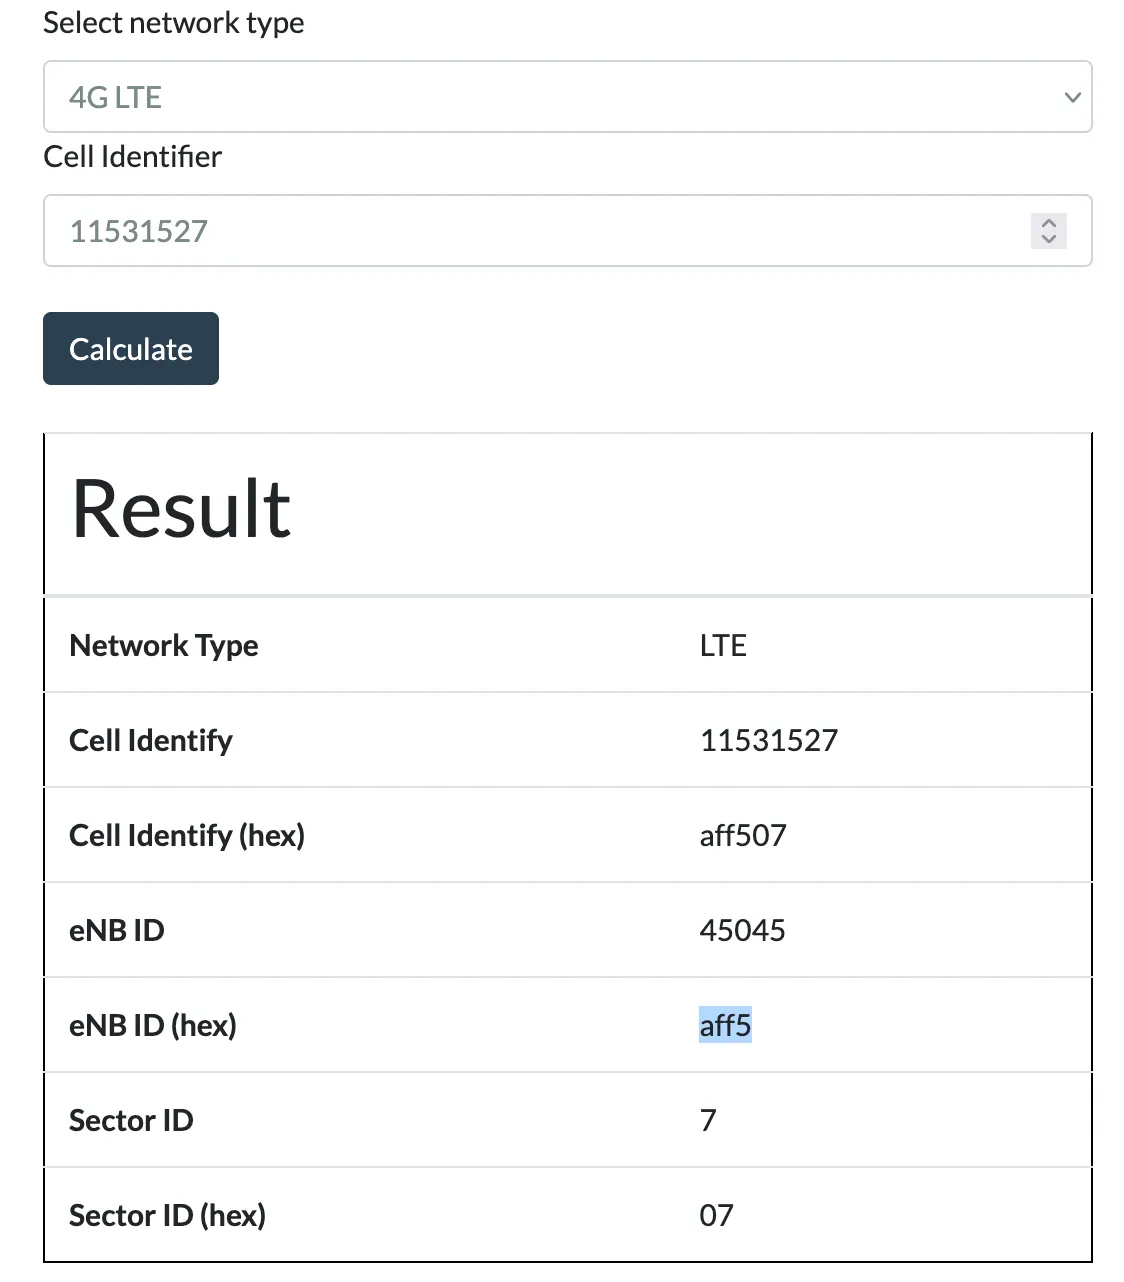Click the 'Cell Identifier' label
The width and height of the screenshot is (1124, 1282).
pos(132,157)
